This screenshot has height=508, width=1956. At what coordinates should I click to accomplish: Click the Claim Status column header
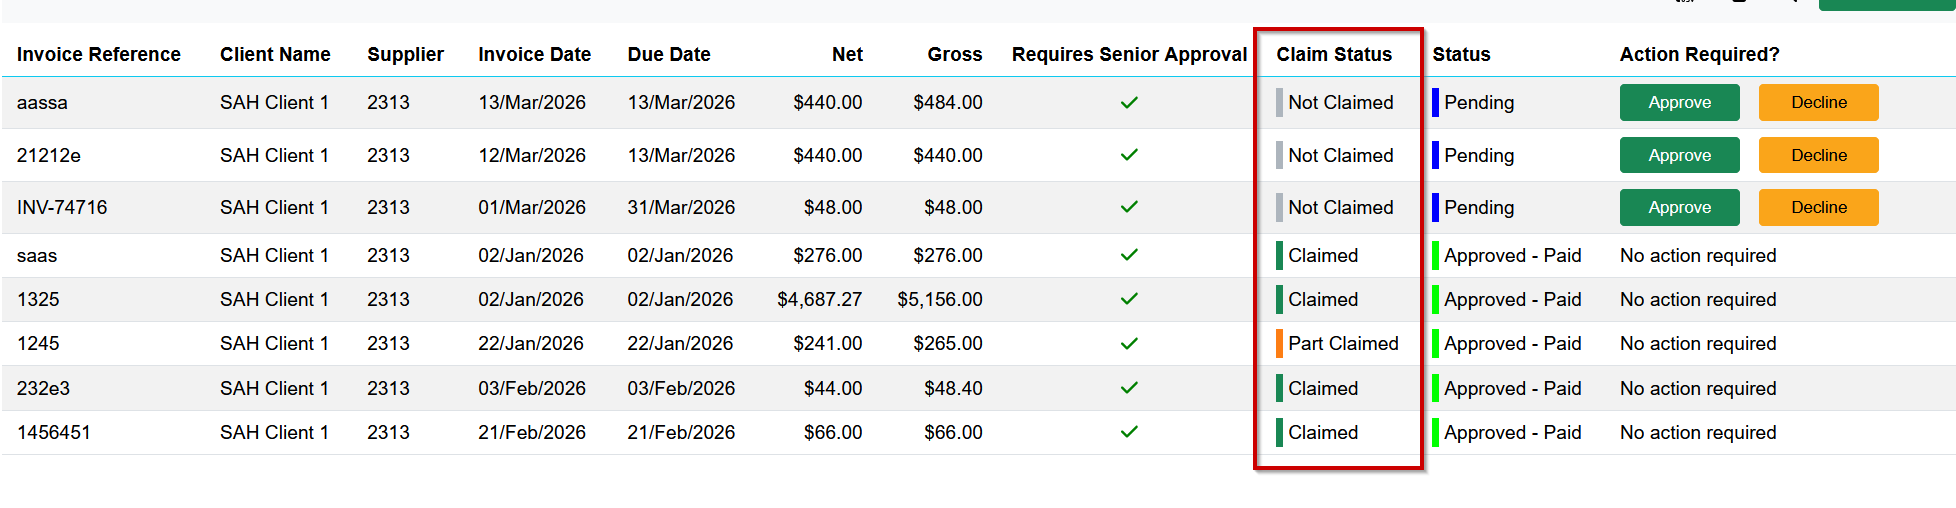(x=1334, y=55)
